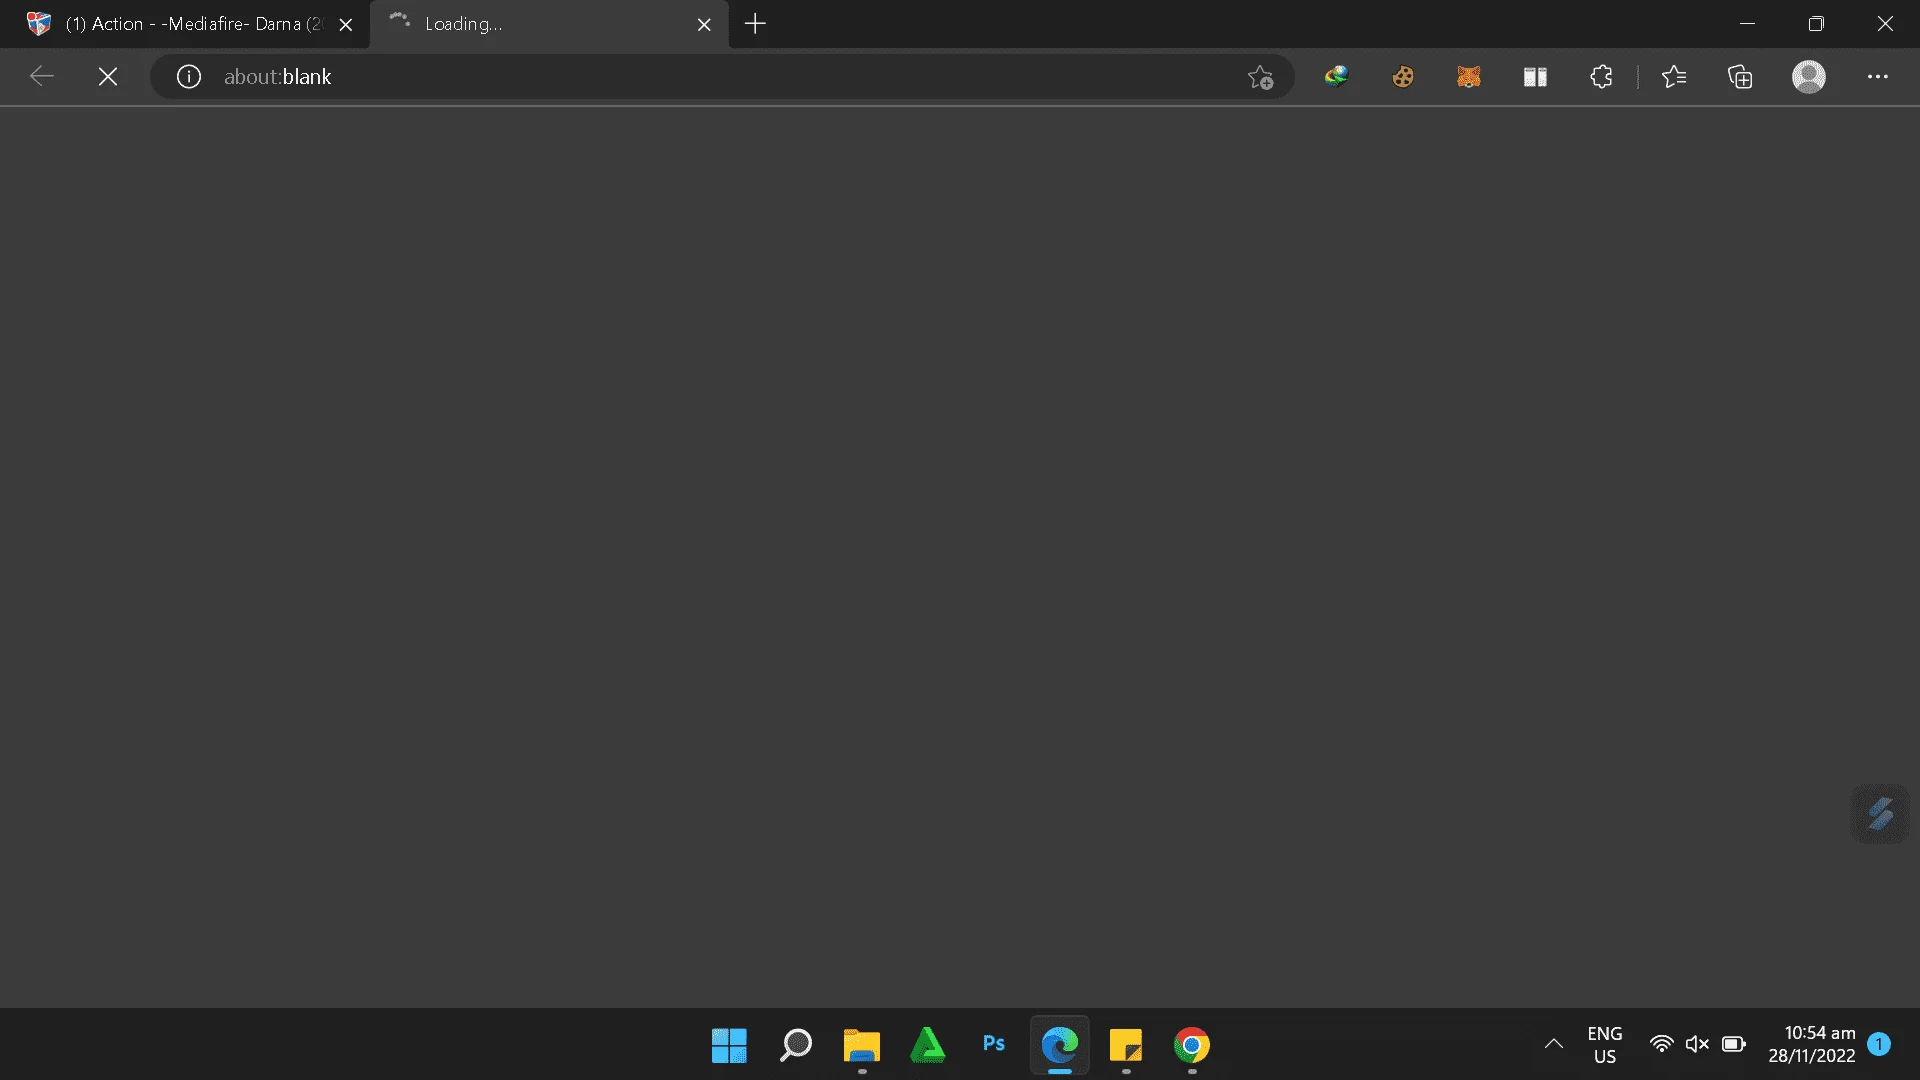This screenshot has height=1080, width=1920.
Task: Click the muted volume icon
Action: coord(1697,1045)
